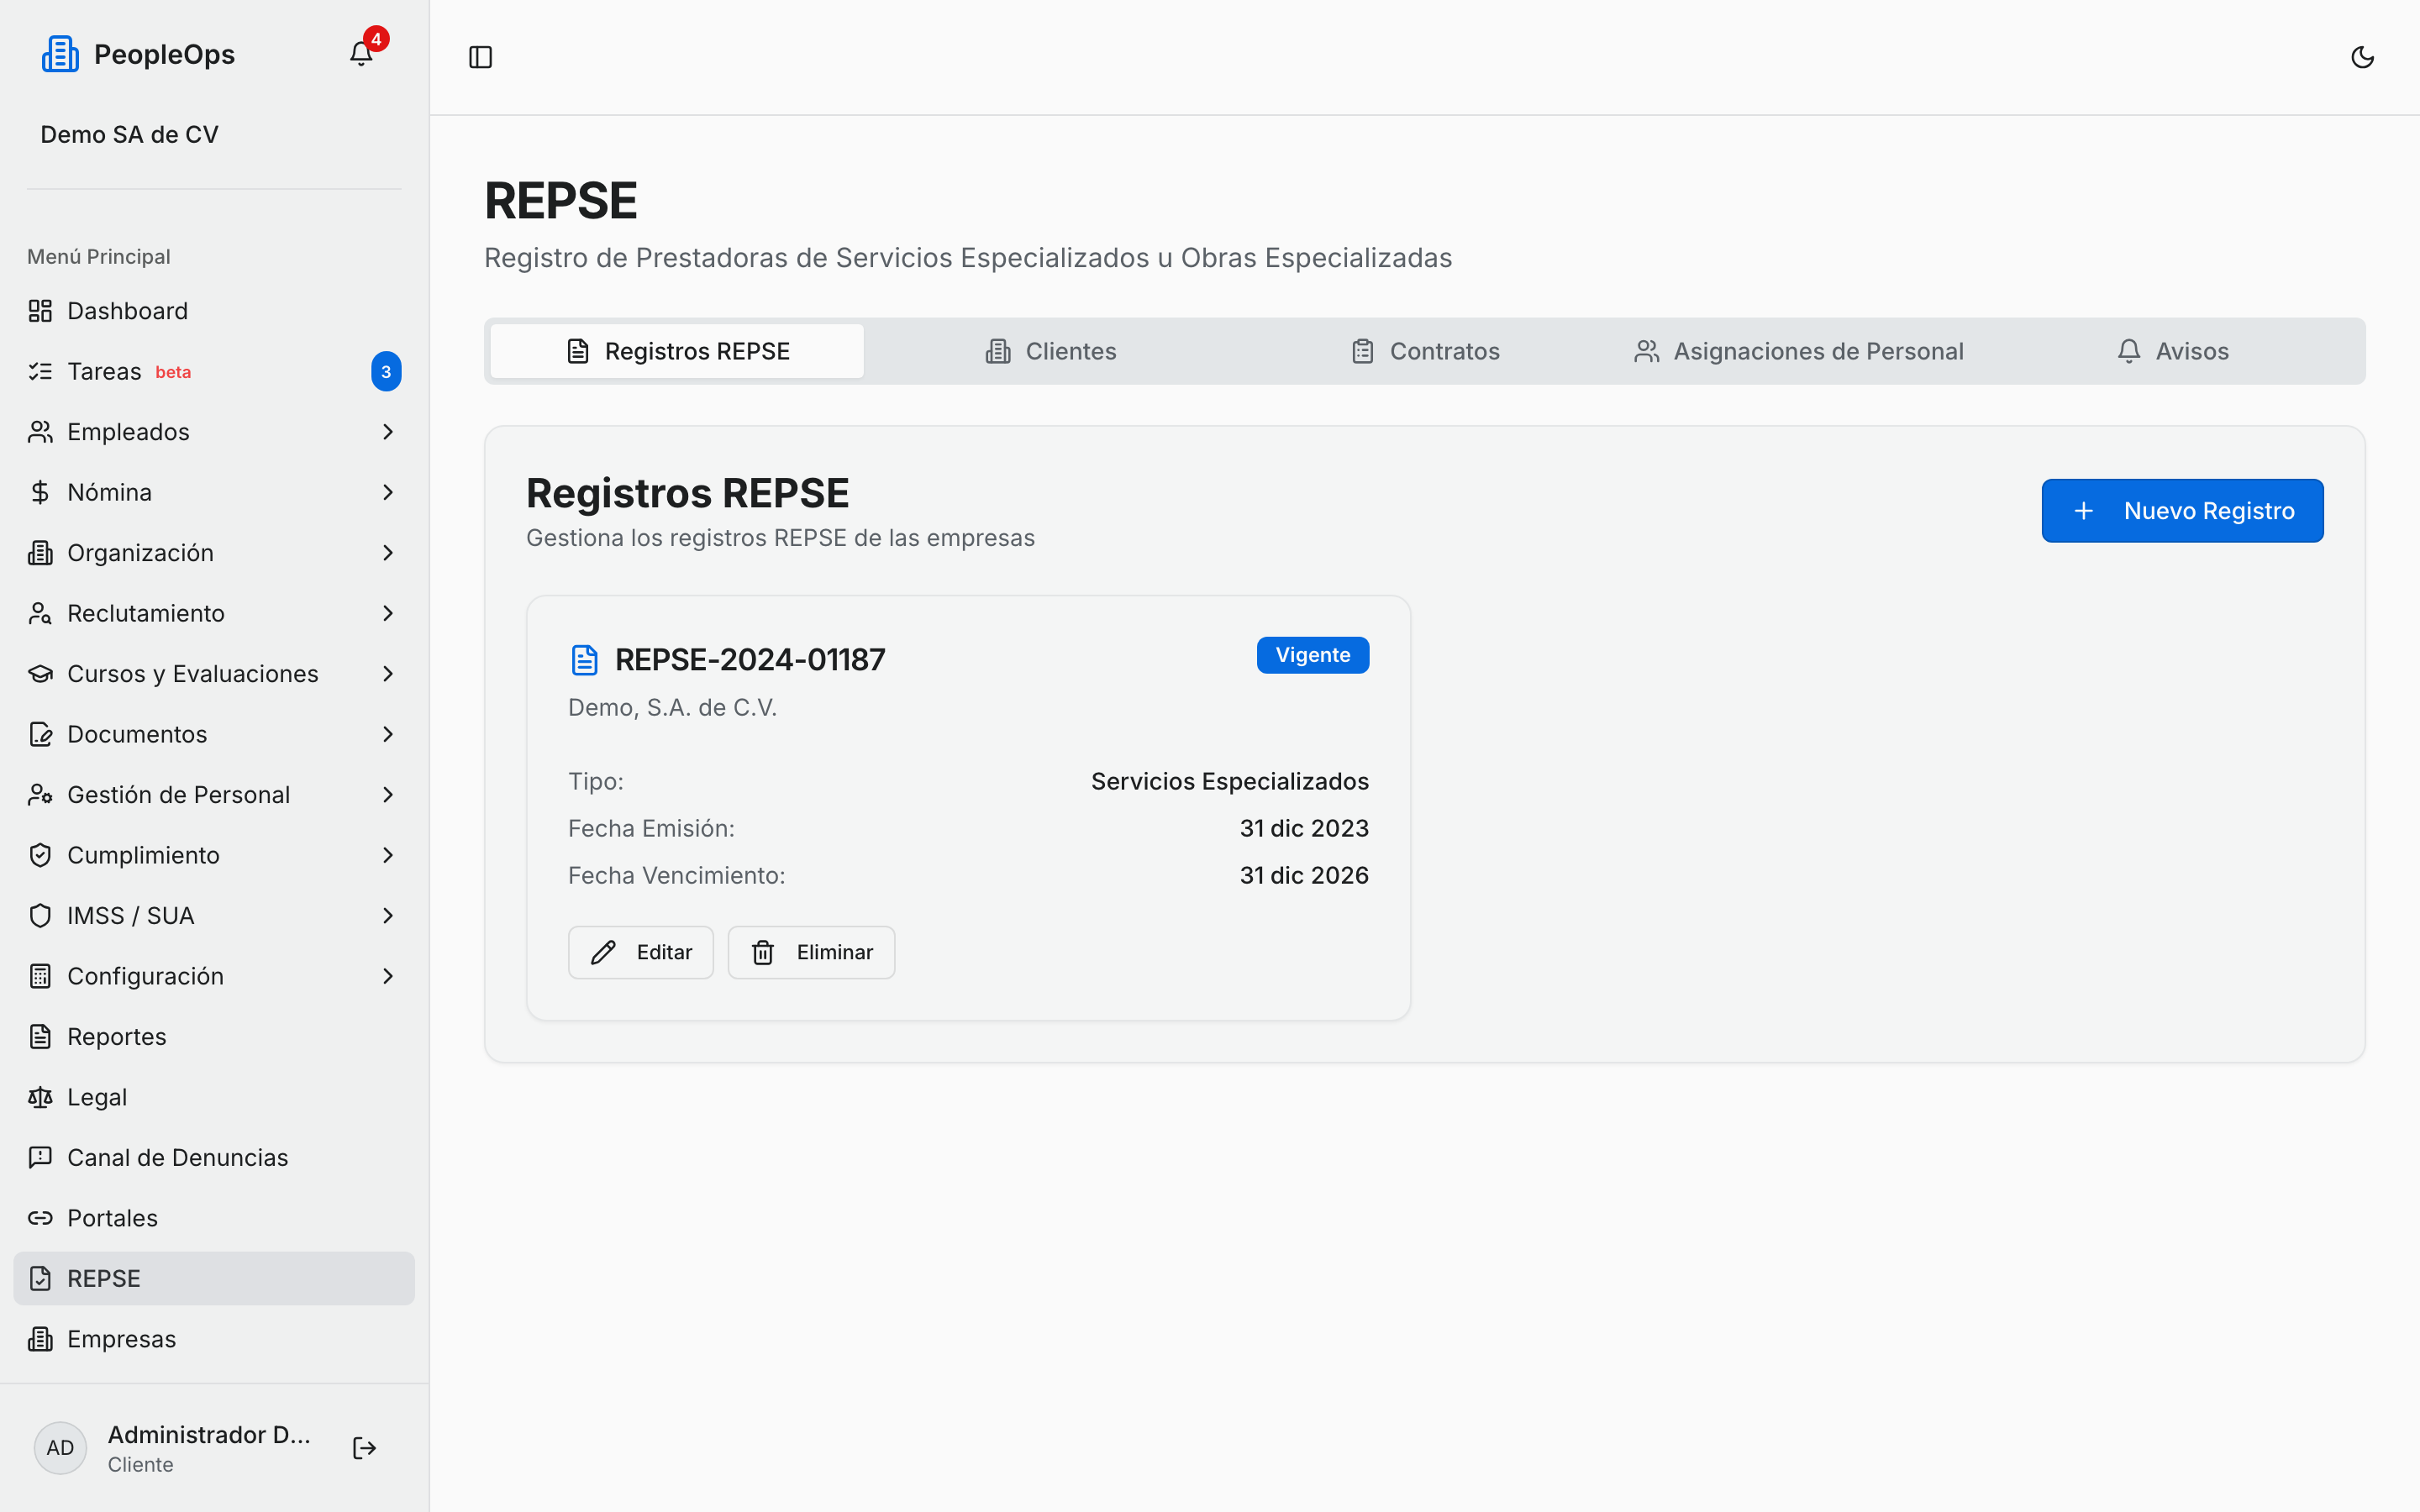This screenshot has height=1512, width=2420.
Task: Click the Tareas count badge showing 3
Action: click(386, 372)
